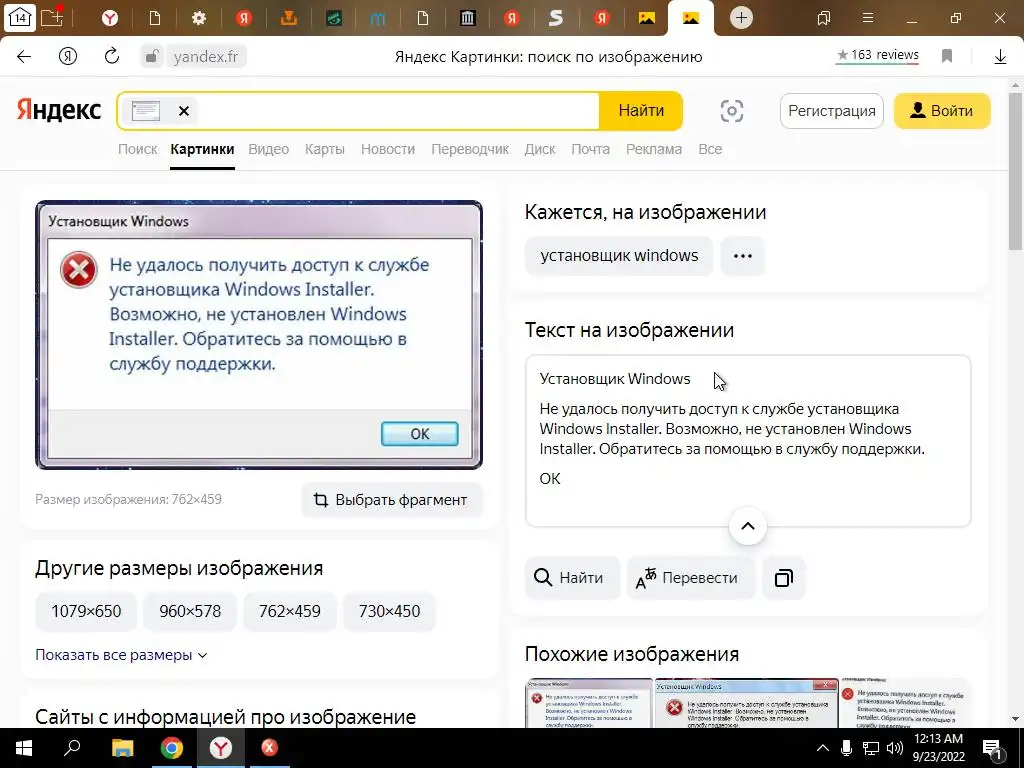The height and width of the screenshot is (768, 1024).
Task: Click the Яндекс logo
Action: click(59, 110)
